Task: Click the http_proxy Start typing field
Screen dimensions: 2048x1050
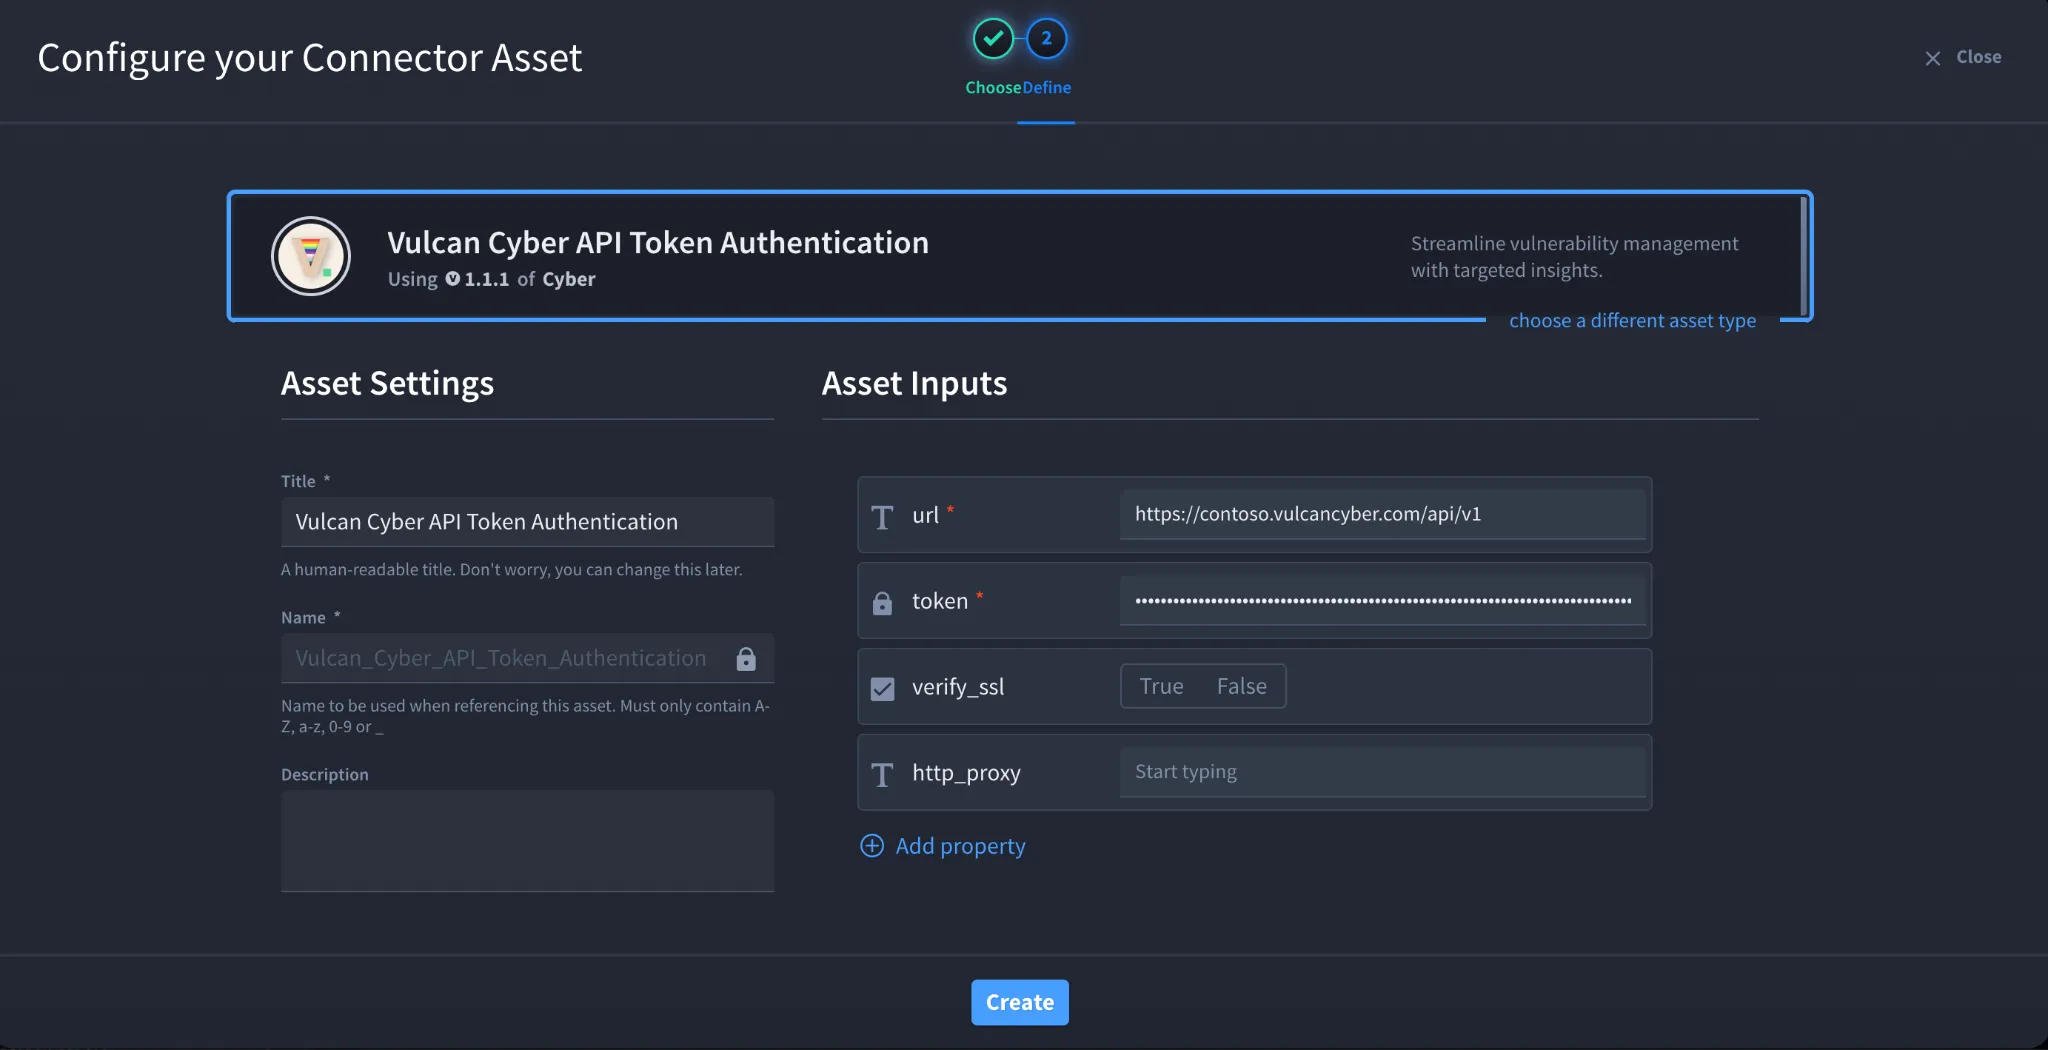Action: click(x=1382, y=772)
